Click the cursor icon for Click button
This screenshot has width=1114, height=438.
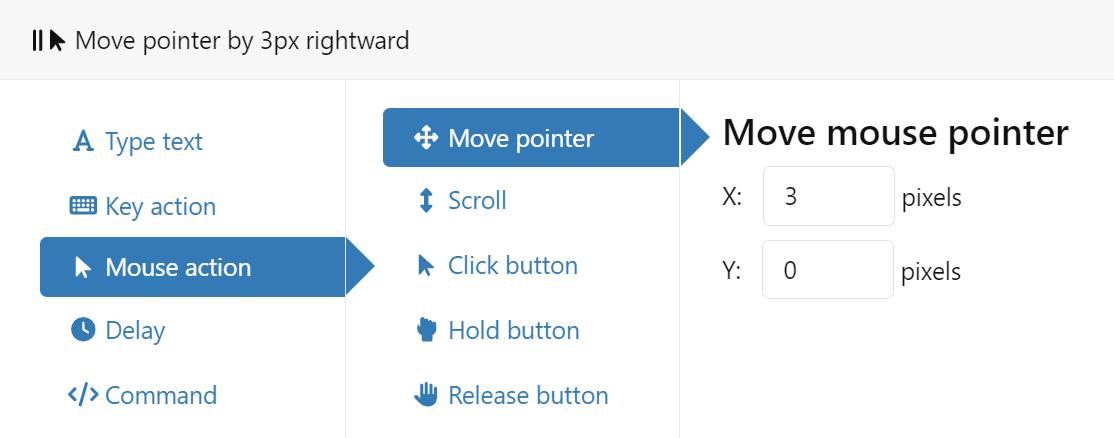[x=426, y=266]
